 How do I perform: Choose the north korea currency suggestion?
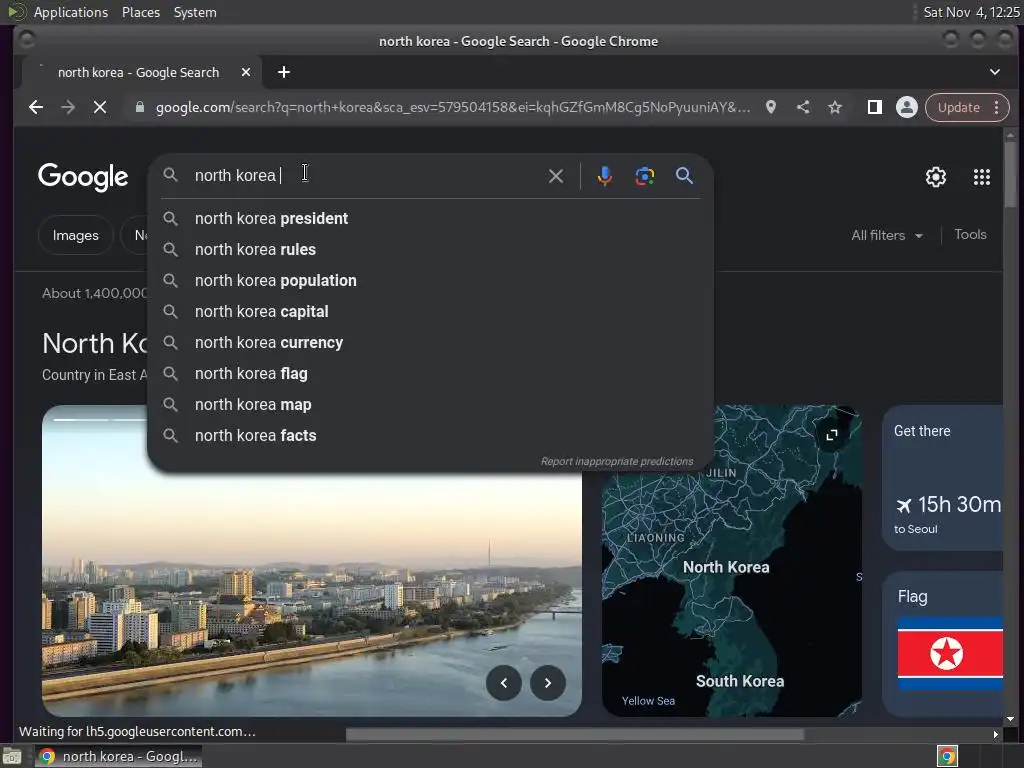tap(430, 342)
